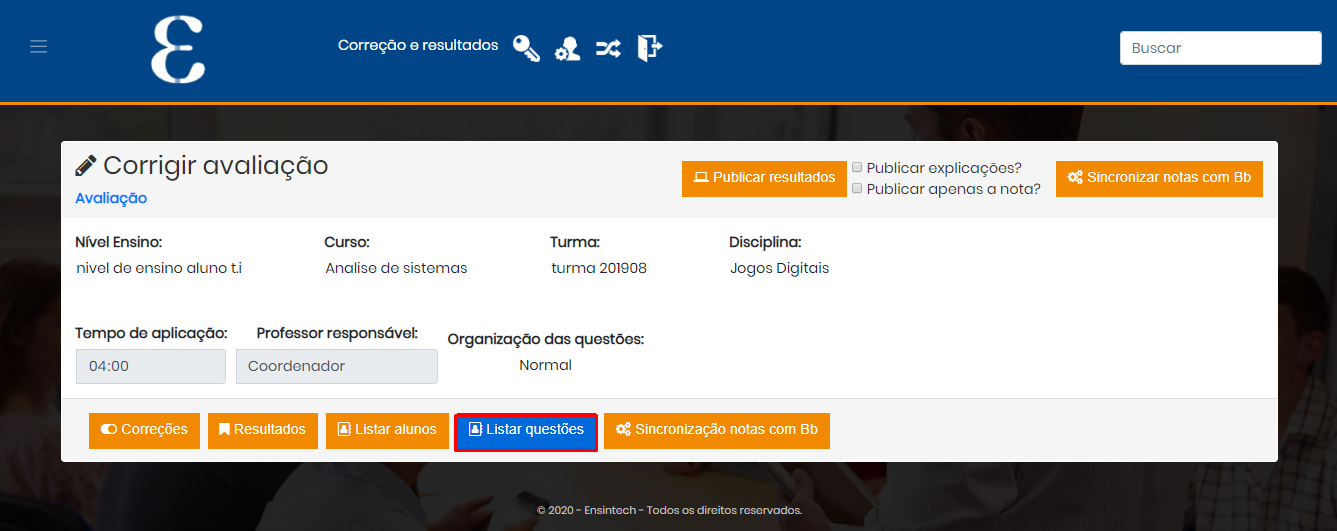This screenshot has width=1337, height=531.
Task: Click the top Sincronizar notas com Bb button
Action: tap(1159, 178)
